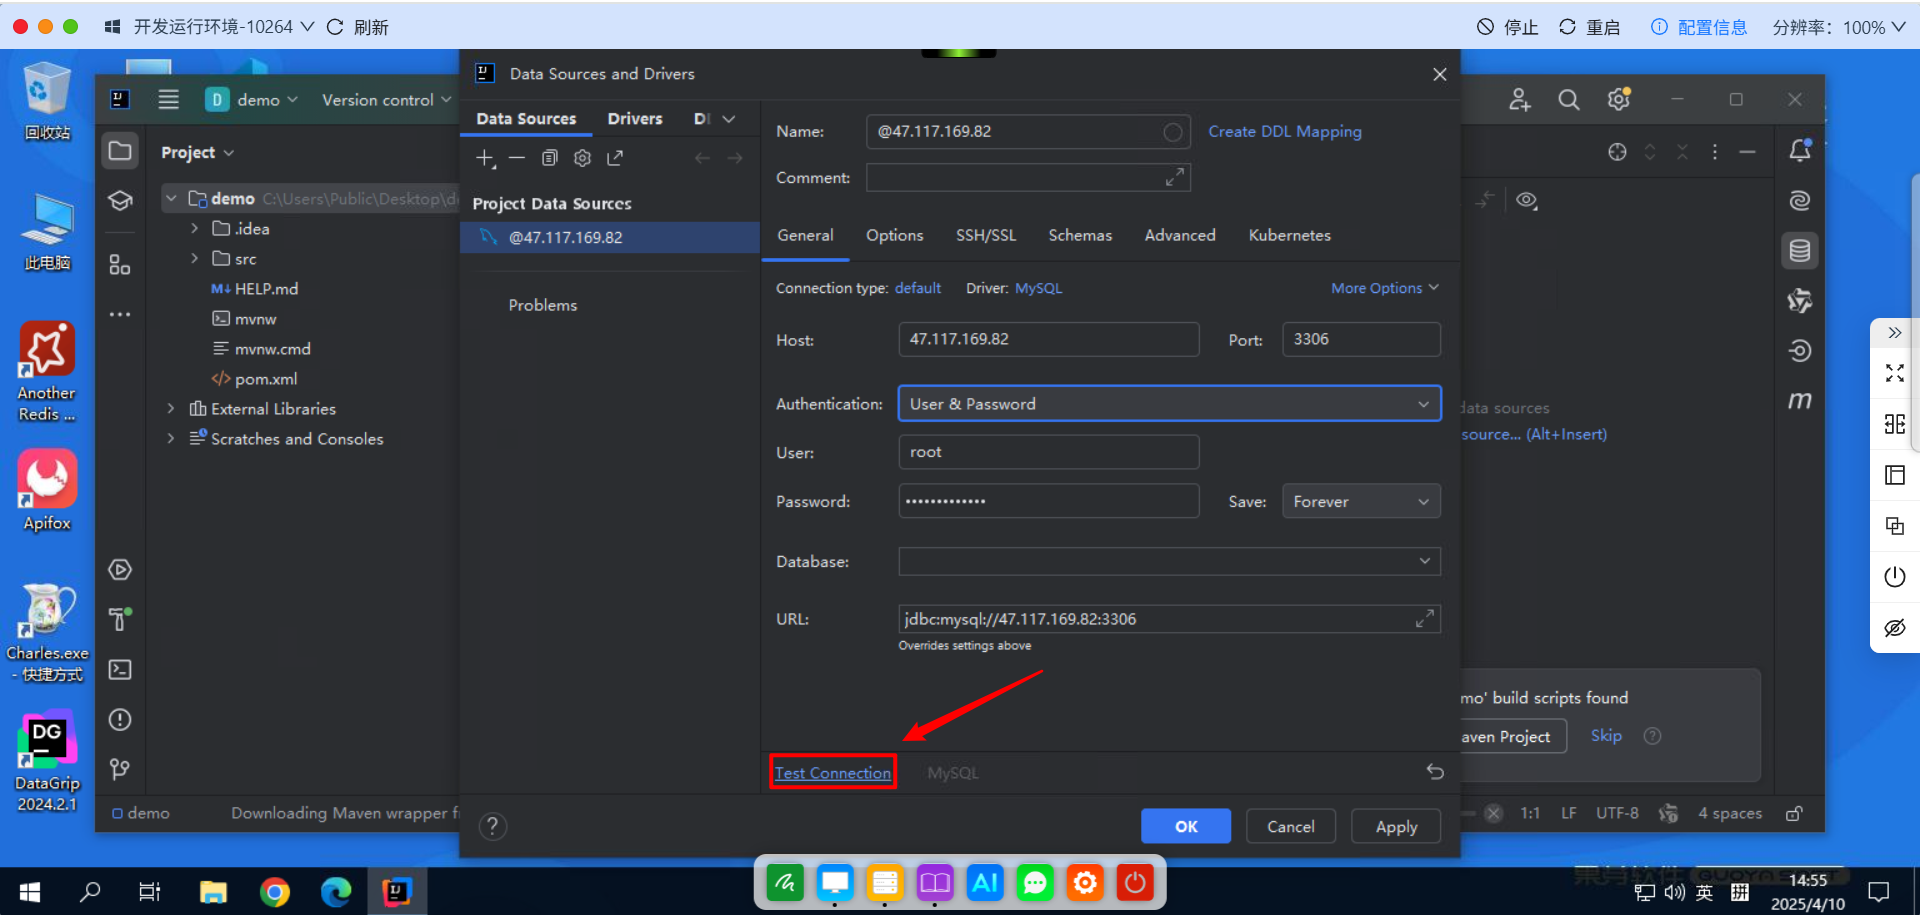Viewport: 1920px width, 915px height.
Task: Click the data source color circle in Name field
Action: tap(1173, 131)
